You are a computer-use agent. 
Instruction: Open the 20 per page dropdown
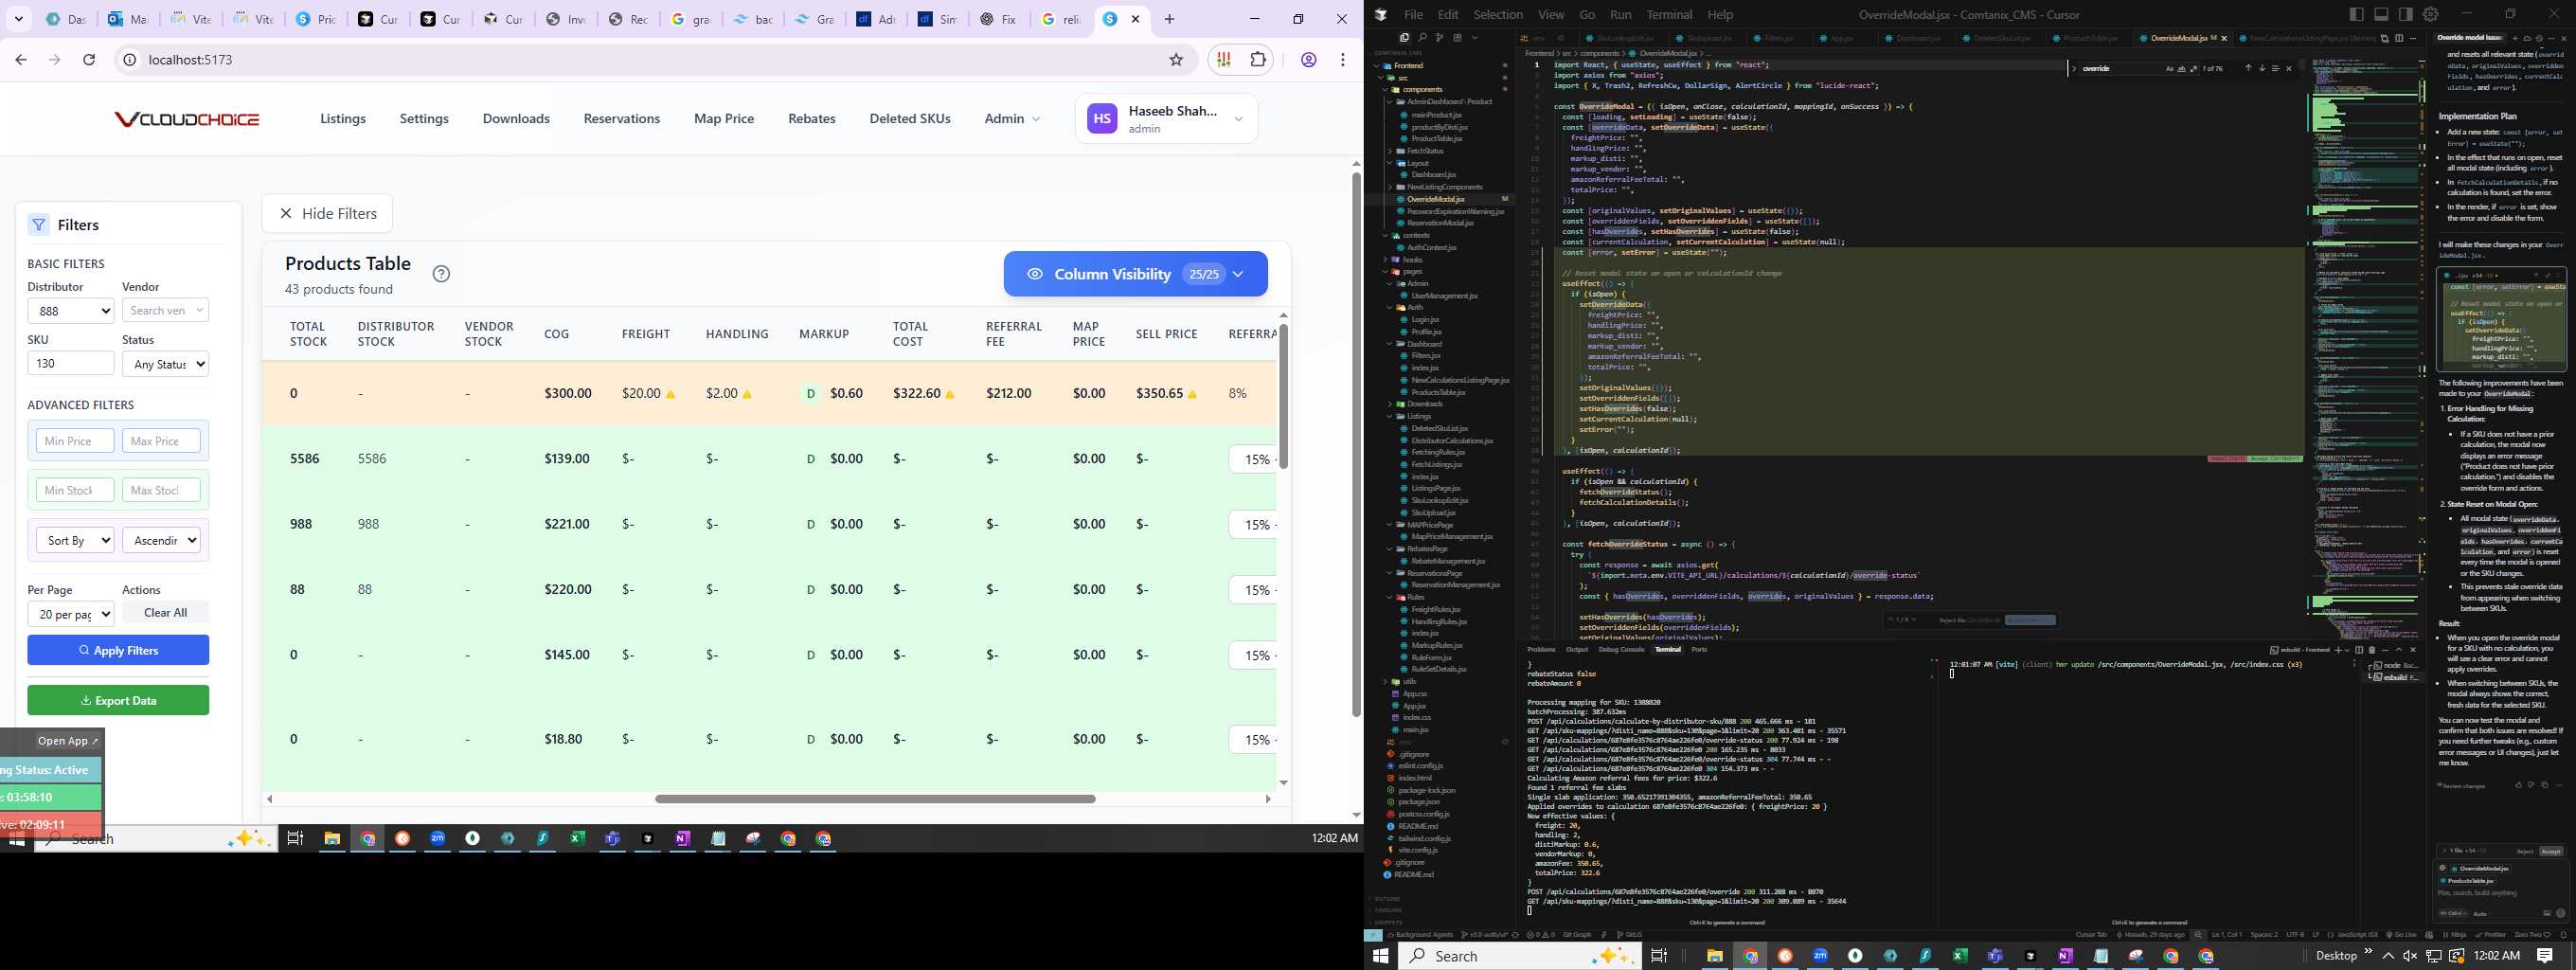click(71, 614)
